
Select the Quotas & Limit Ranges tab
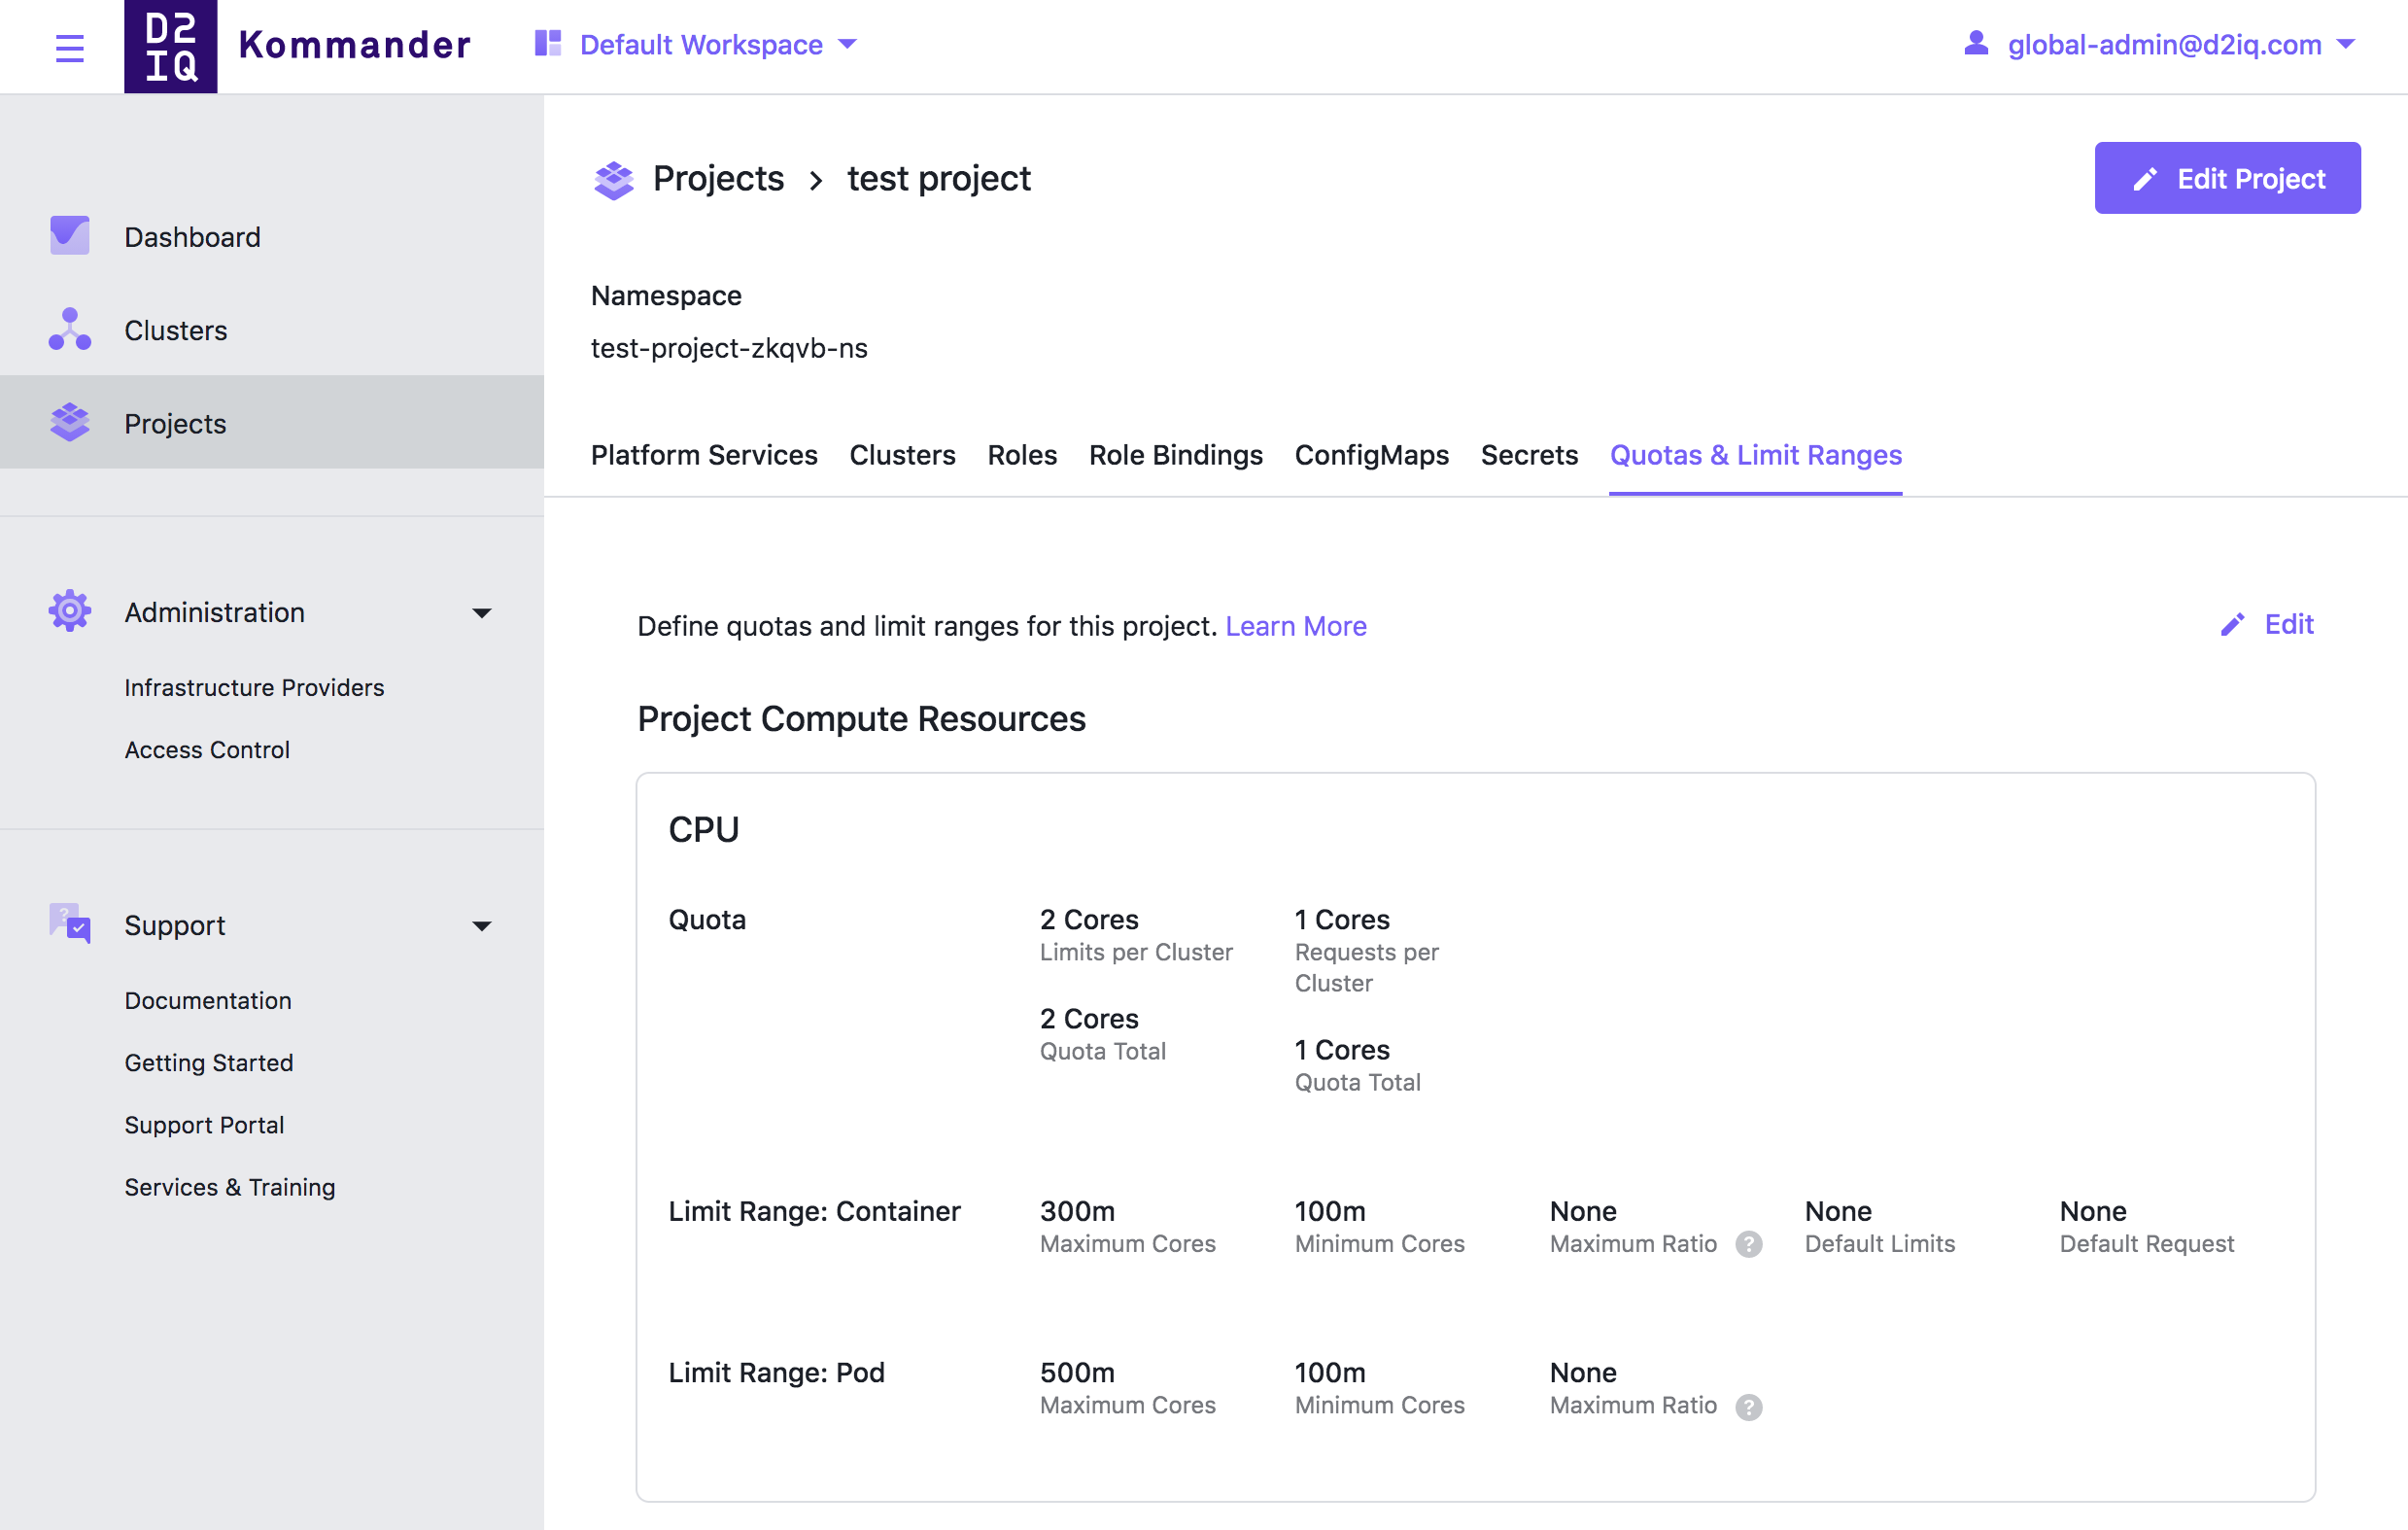click(x=1755, y=455)
